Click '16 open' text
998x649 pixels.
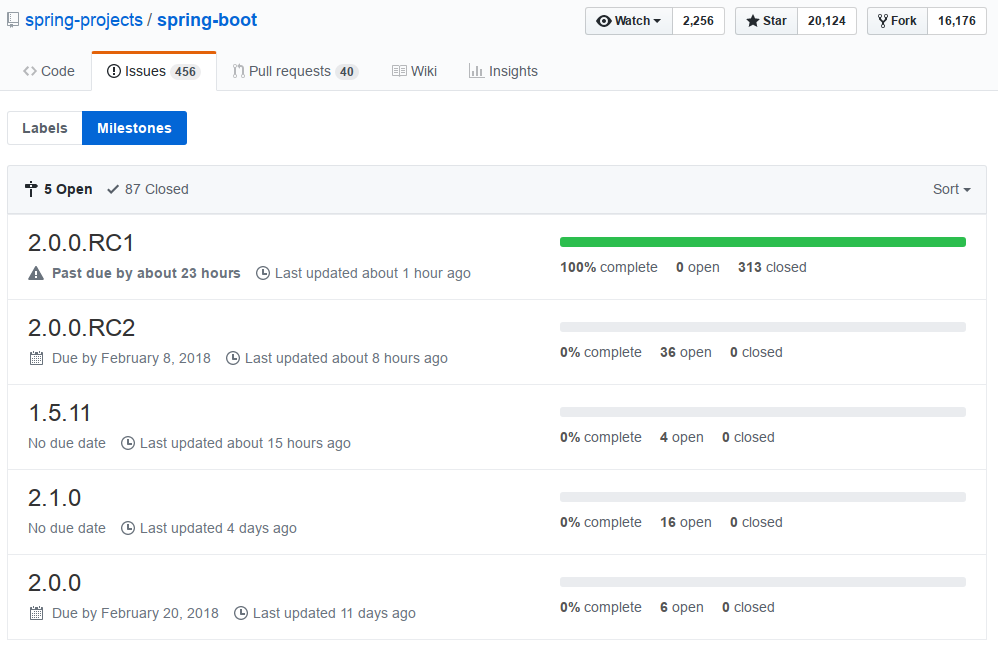685,522
